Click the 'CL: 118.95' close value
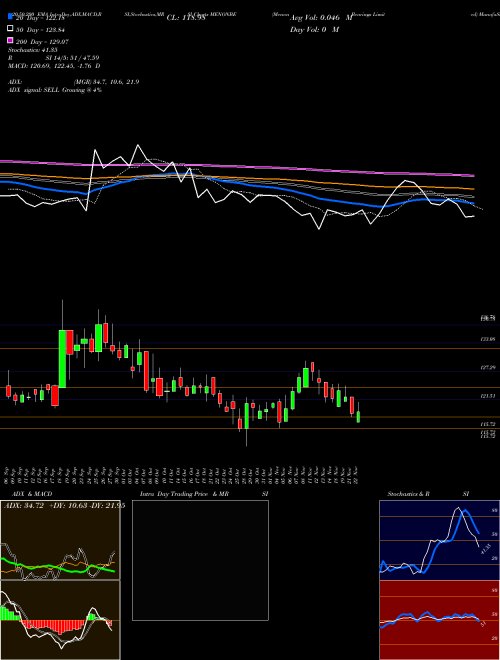 point(186,18)
